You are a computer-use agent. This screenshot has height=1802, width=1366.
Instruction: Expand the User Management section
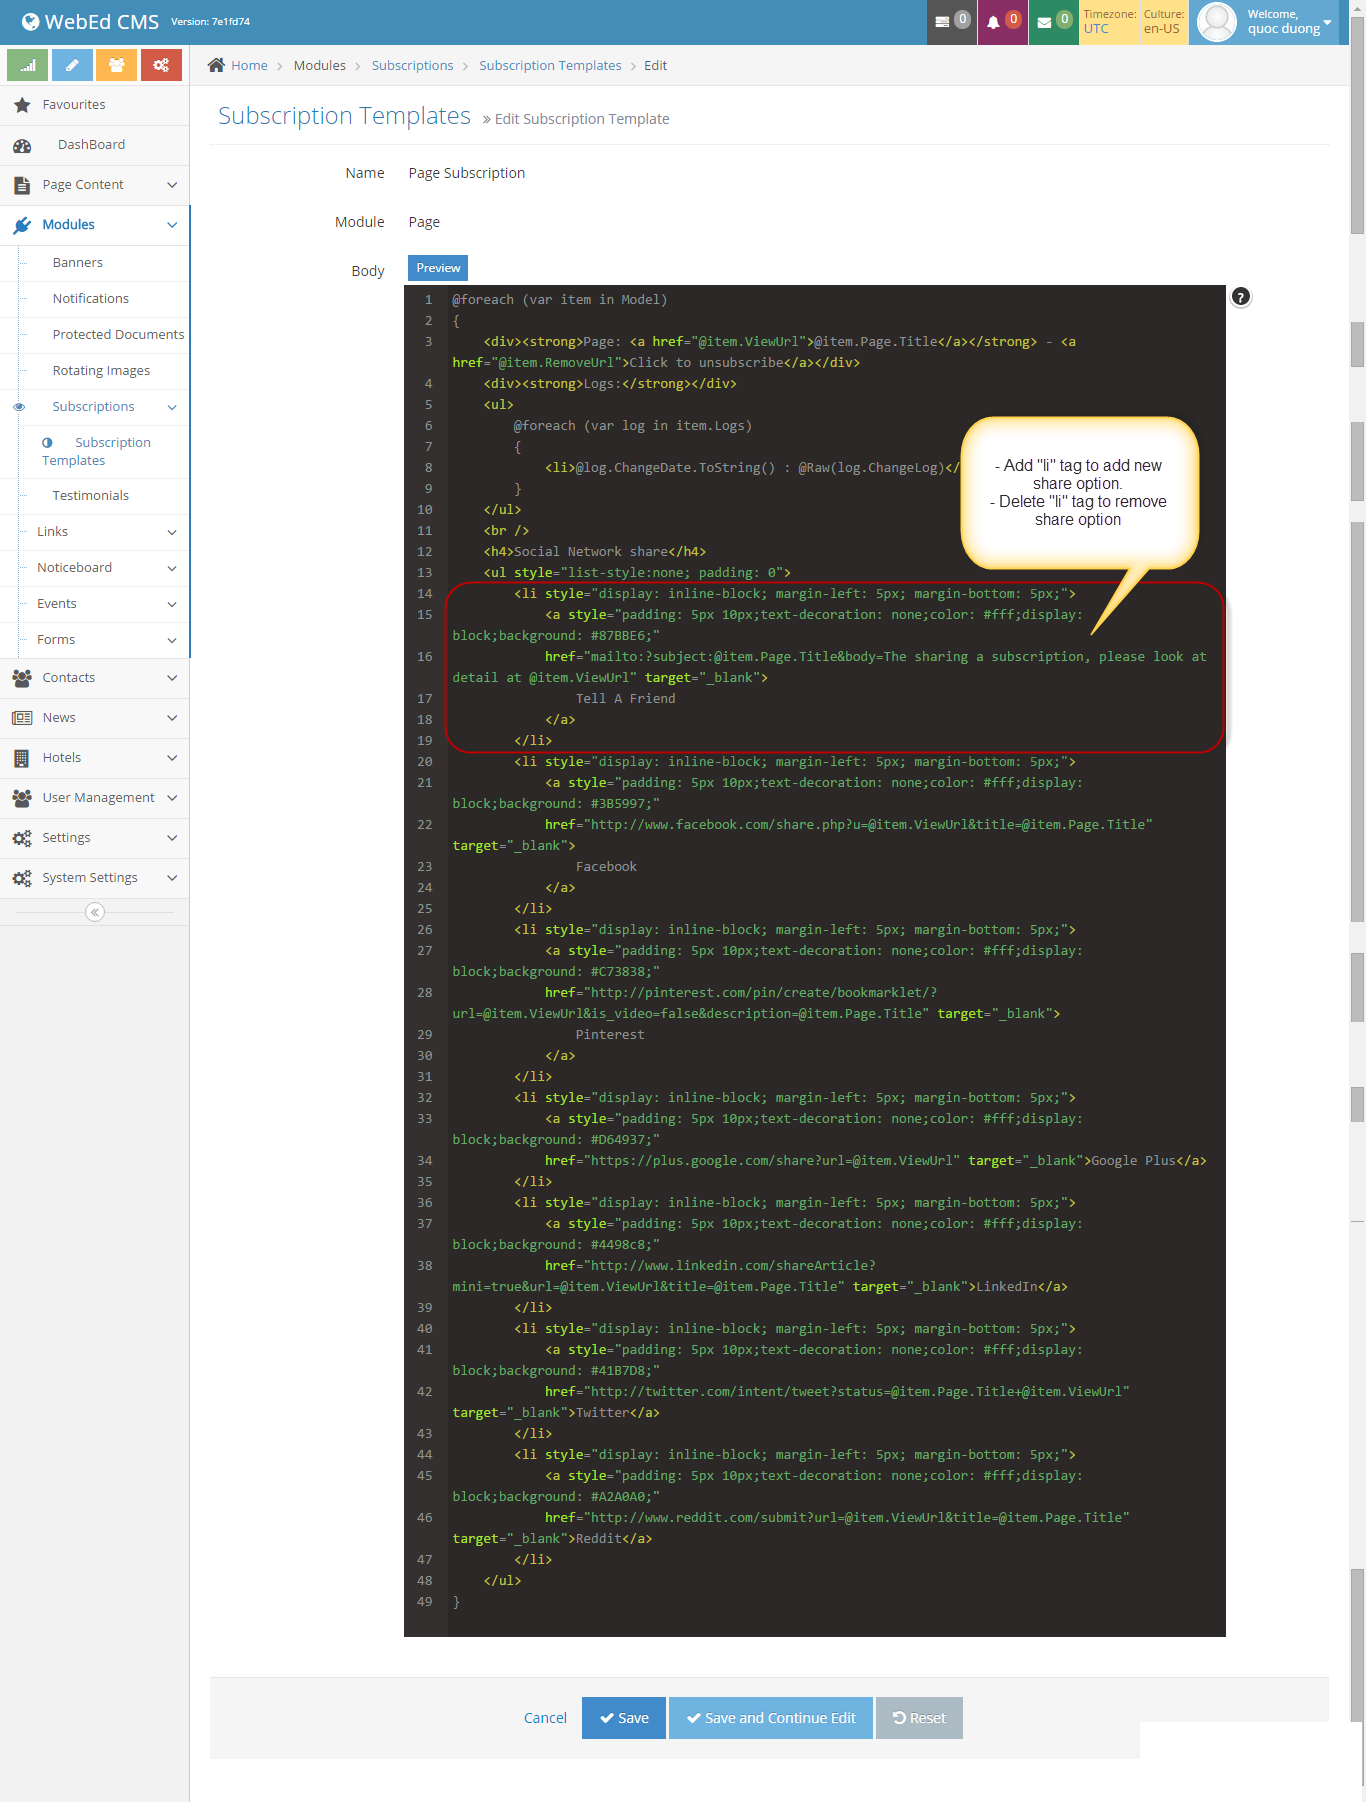pyautogui.click(x=95, y=798)
